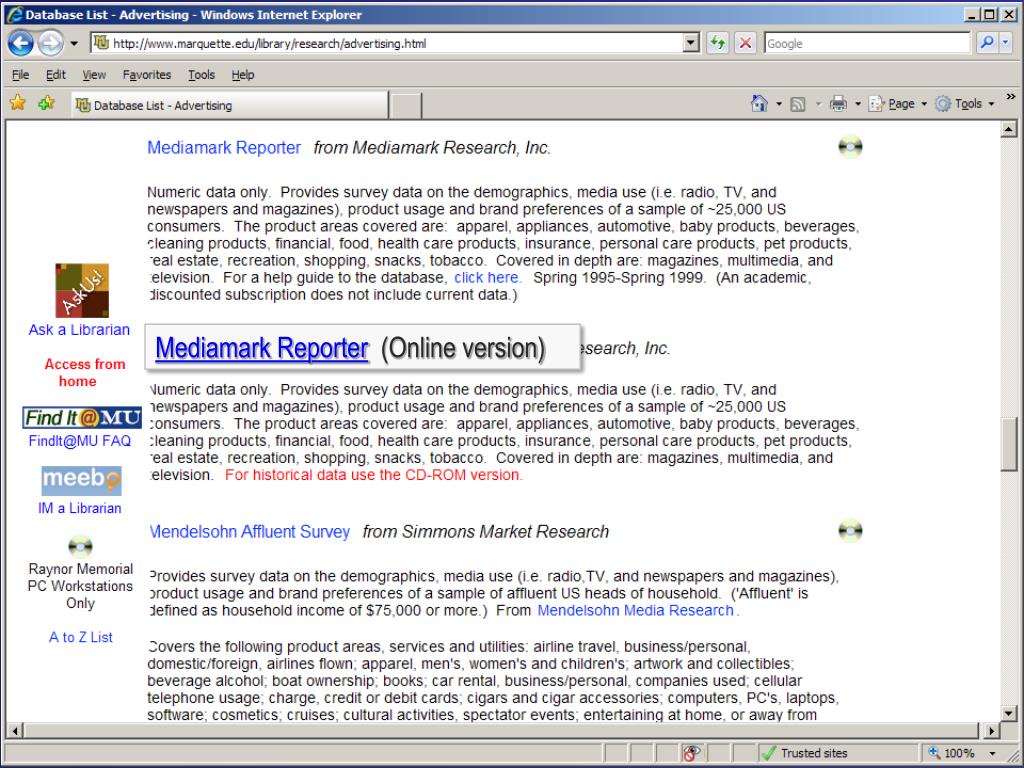This screenshot has width=1024, height=768.
Task: Go forward with the Forward arrow button
Action: (50, 44)
